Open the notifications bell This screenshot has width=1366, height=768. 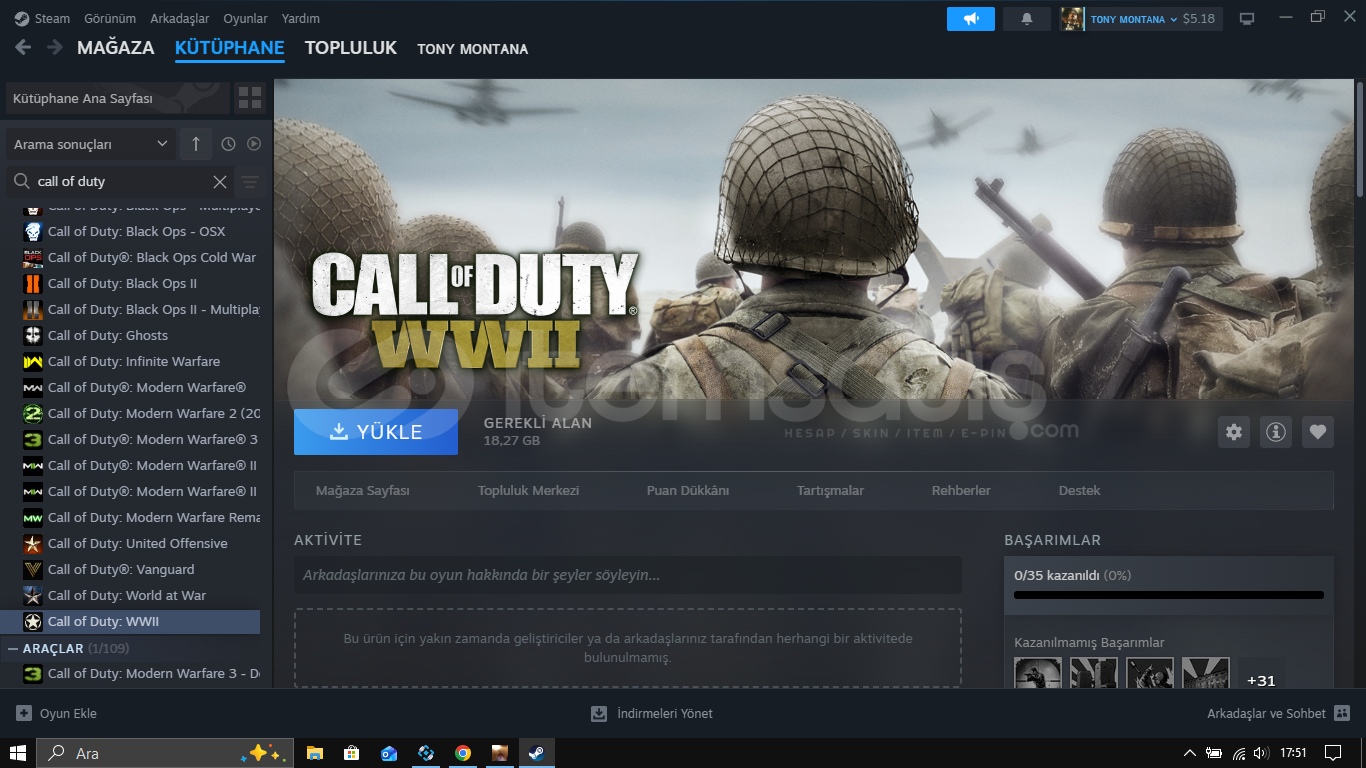(x=1027, y=19)
